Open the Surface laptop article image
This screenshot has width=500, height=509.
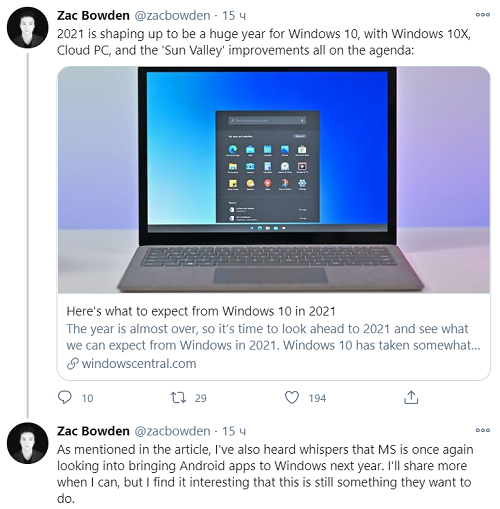274,180
